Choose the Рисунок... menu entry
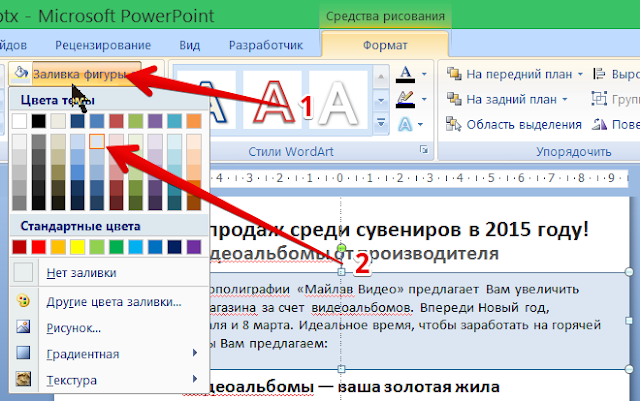Viewport: 640px width, 401px height. (109, 327)
